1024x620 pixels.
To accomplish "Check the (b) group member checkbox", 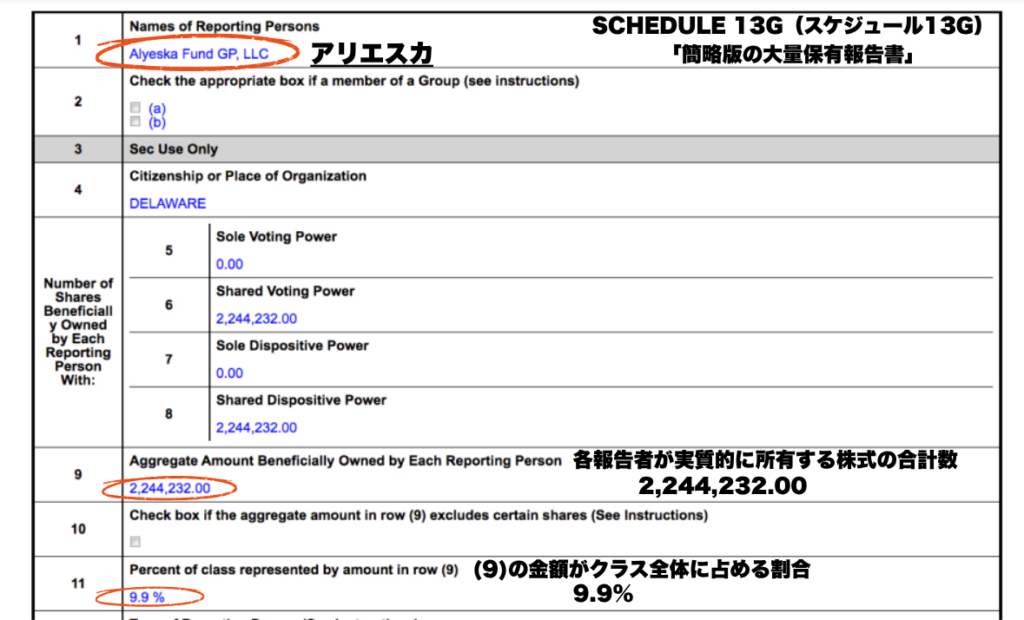I will [135, 122].
